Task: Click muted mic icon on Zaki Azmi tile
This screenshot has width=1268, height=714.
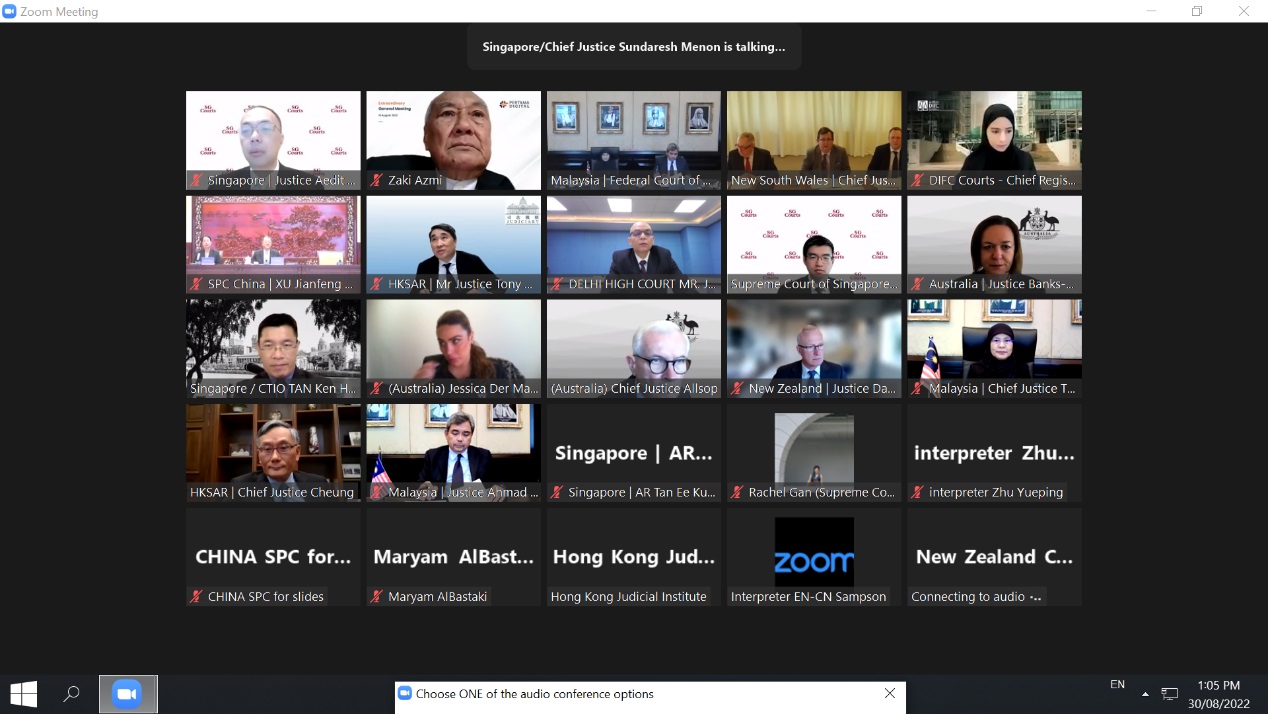Action: click(x=377, y=181)
